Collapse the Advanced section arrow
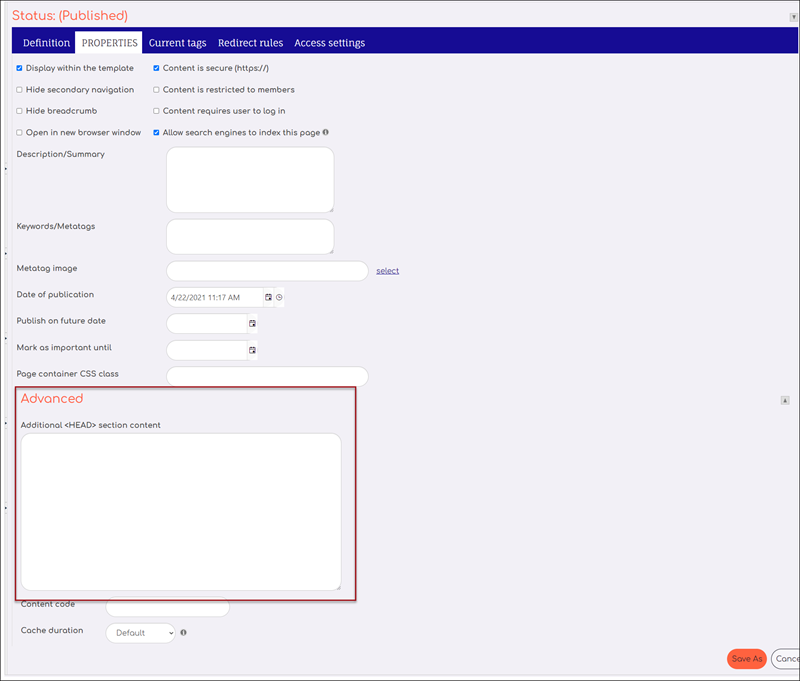The height and width of the screenshot is (681, 800). click(785, 400)
